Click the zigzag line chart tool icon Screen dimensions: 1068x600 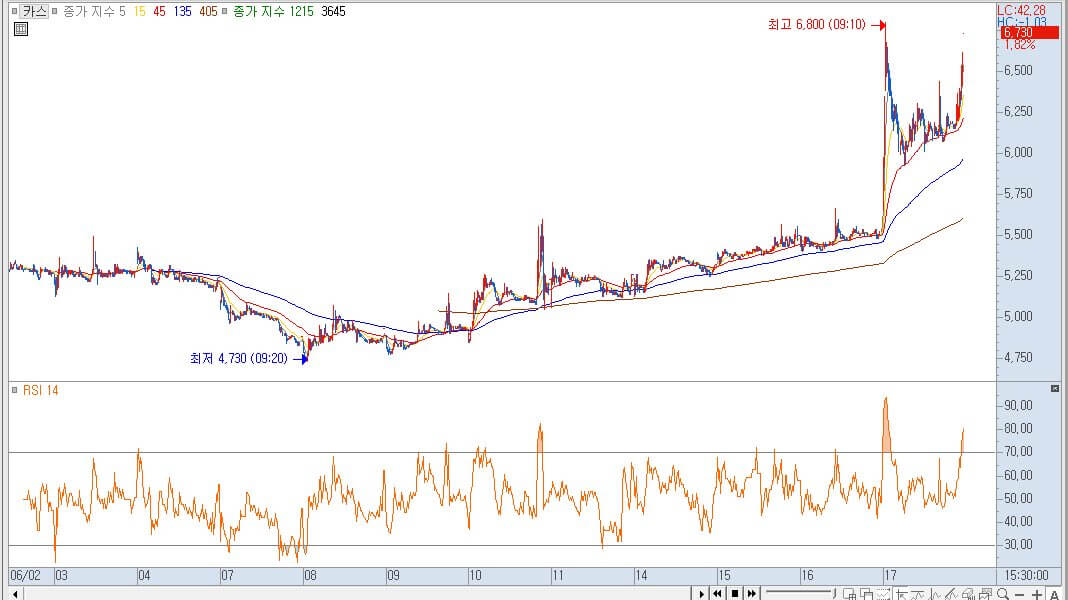click(918, 595)
